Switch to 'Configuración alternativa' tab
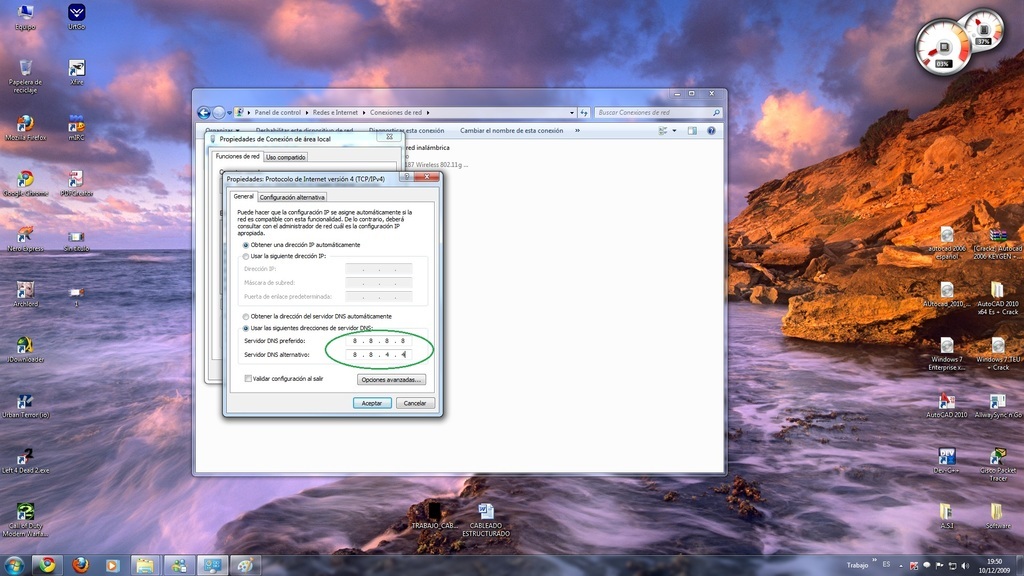 pyautogui.click(x=292, y=197)
